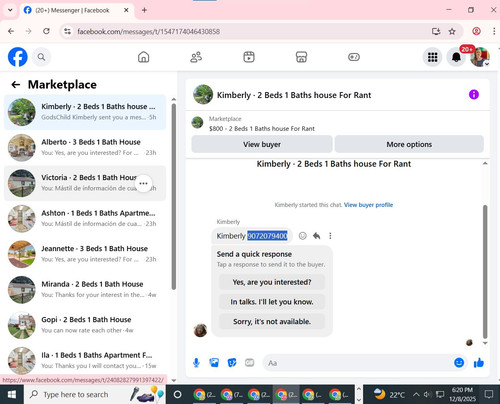
Task: Click the Facebook search magnifier icon
Action: [41, 57]
